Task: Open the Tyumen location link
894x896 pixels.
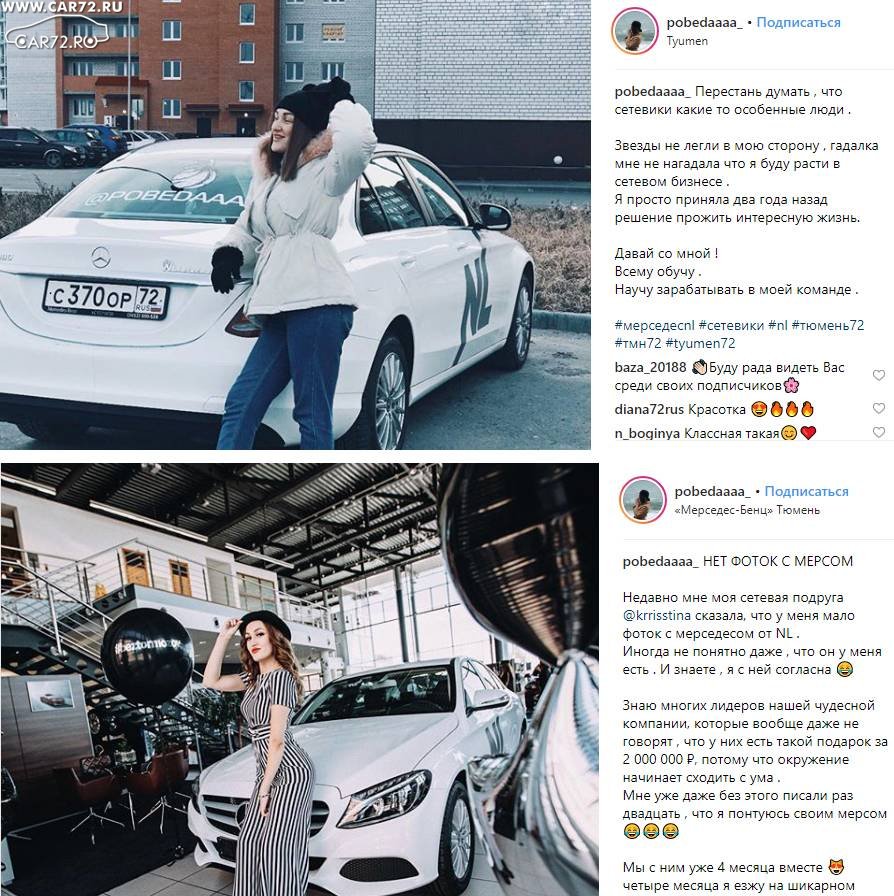Action: 687,41
